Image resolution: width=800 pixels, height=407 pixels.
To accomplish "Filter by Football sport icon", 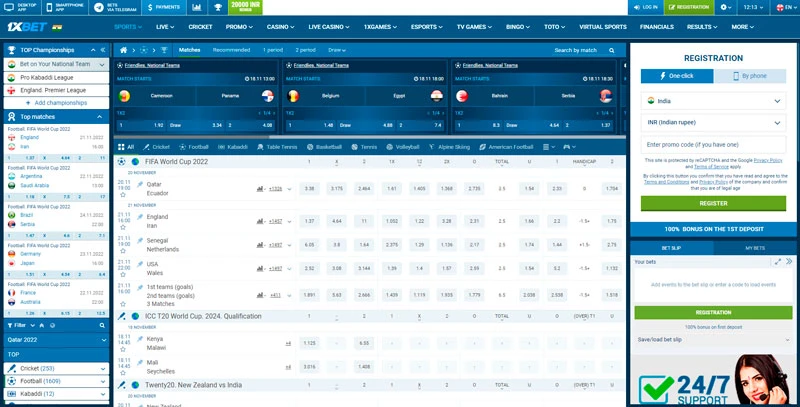I will [194, 147].
